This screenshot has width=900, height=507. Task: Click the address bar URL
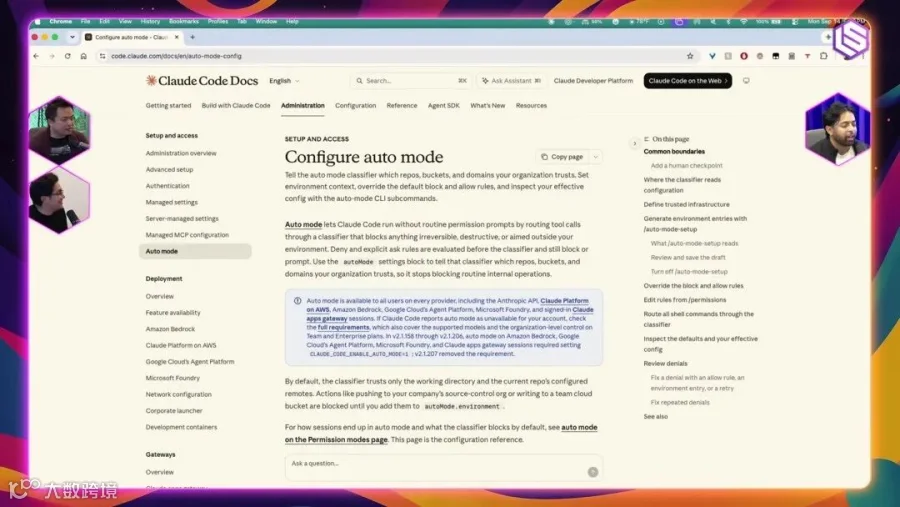tap(176, 56)
